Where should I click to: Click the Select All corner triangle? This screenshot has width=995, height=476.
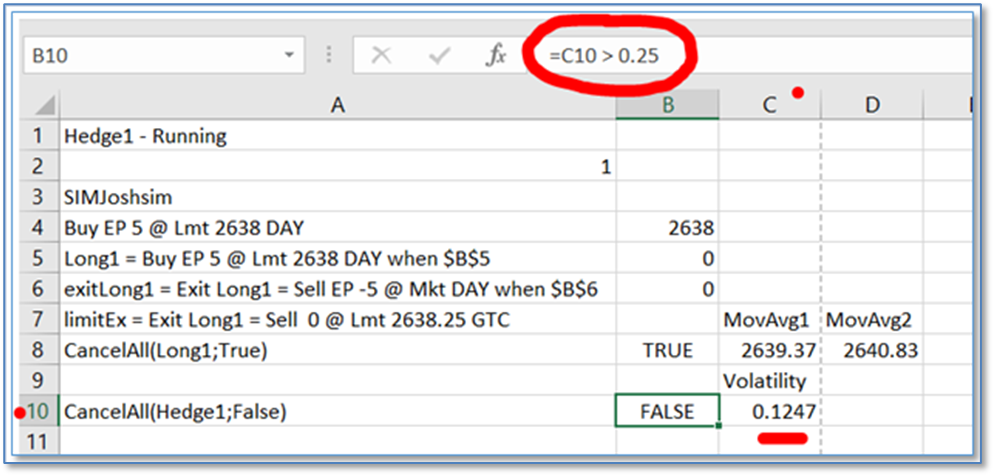click(43, 105)
